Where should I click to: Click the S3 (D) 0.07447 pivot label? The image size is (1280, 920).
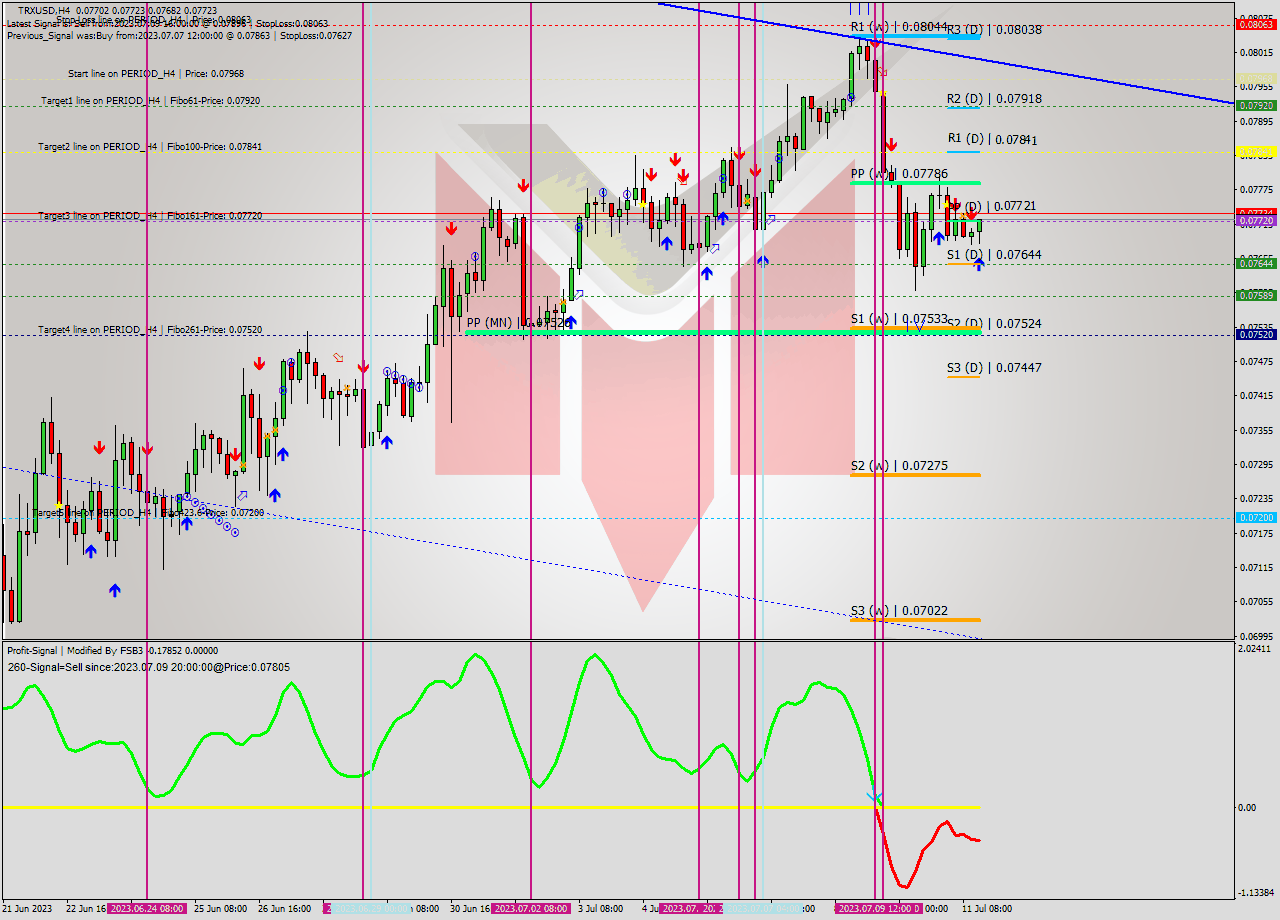tap(994, 368)
